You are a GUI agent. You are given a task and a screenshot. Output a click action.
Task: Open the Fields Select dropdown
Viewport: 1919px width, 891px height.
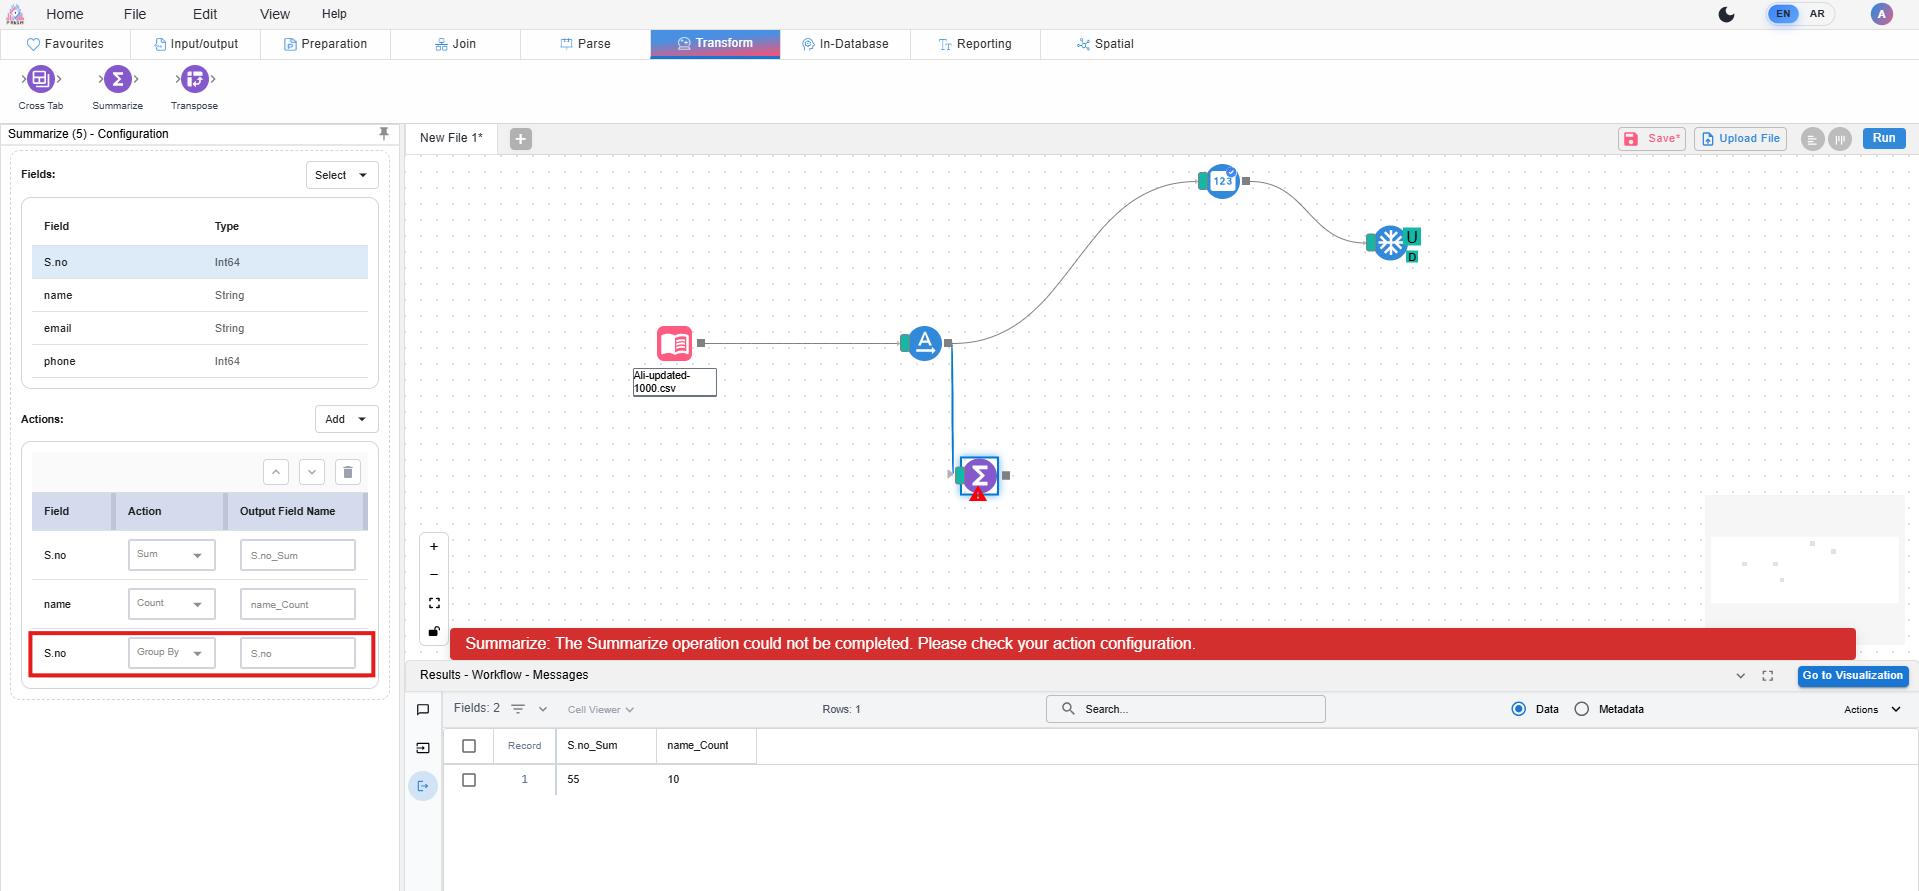click(x=341, y=175)
